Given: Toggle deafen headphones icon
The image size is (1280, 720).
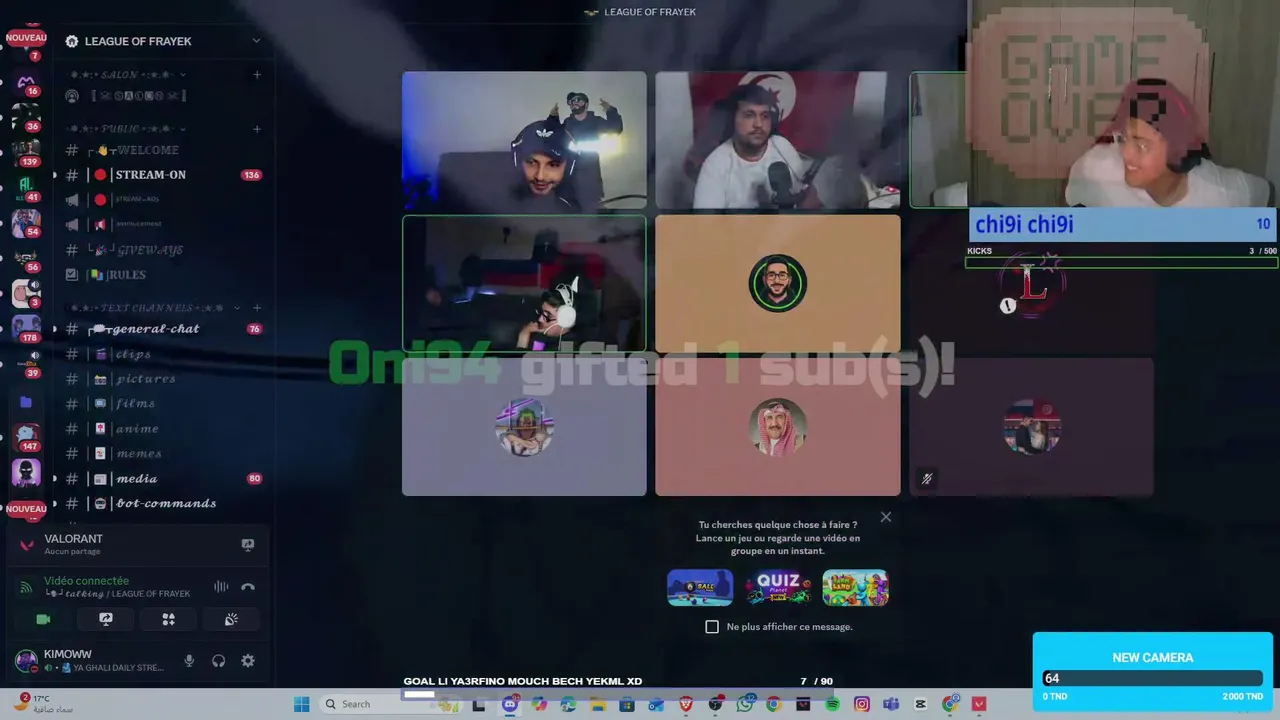Looking at the screenshot, I should (x=218, y=661).
